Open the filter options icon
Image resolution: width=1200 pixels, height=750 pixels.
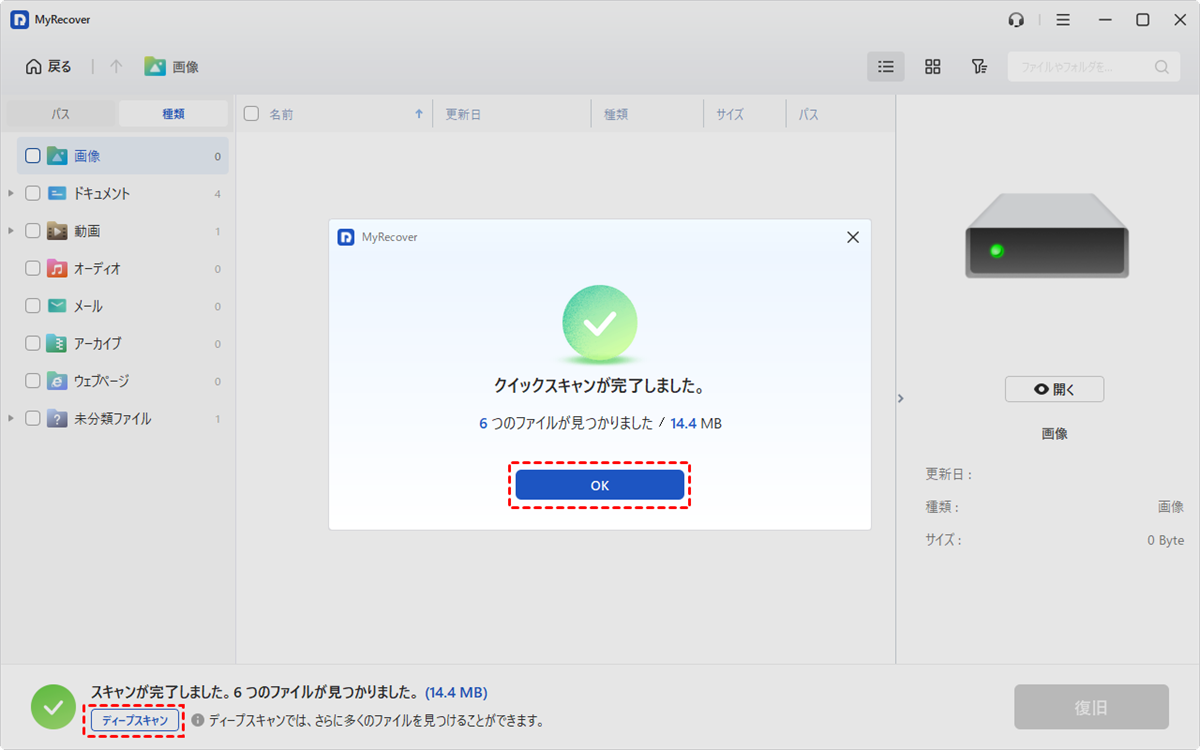coord(979,67)
